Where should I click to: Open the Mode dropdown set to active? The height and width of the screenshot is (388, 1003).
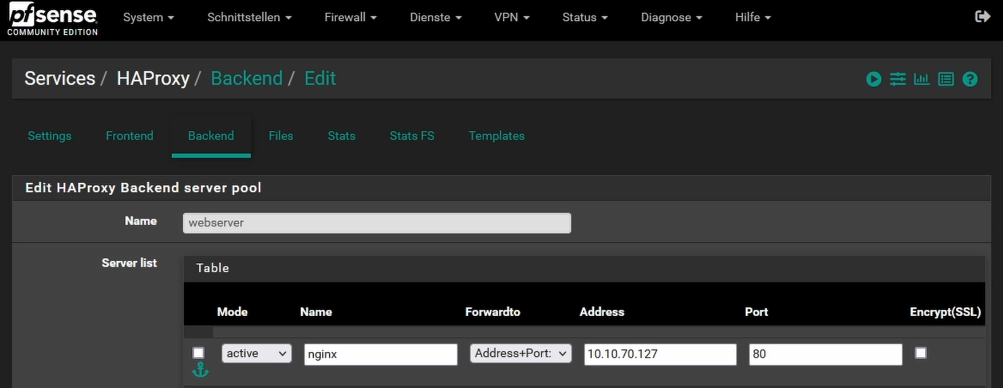[257, 353]
